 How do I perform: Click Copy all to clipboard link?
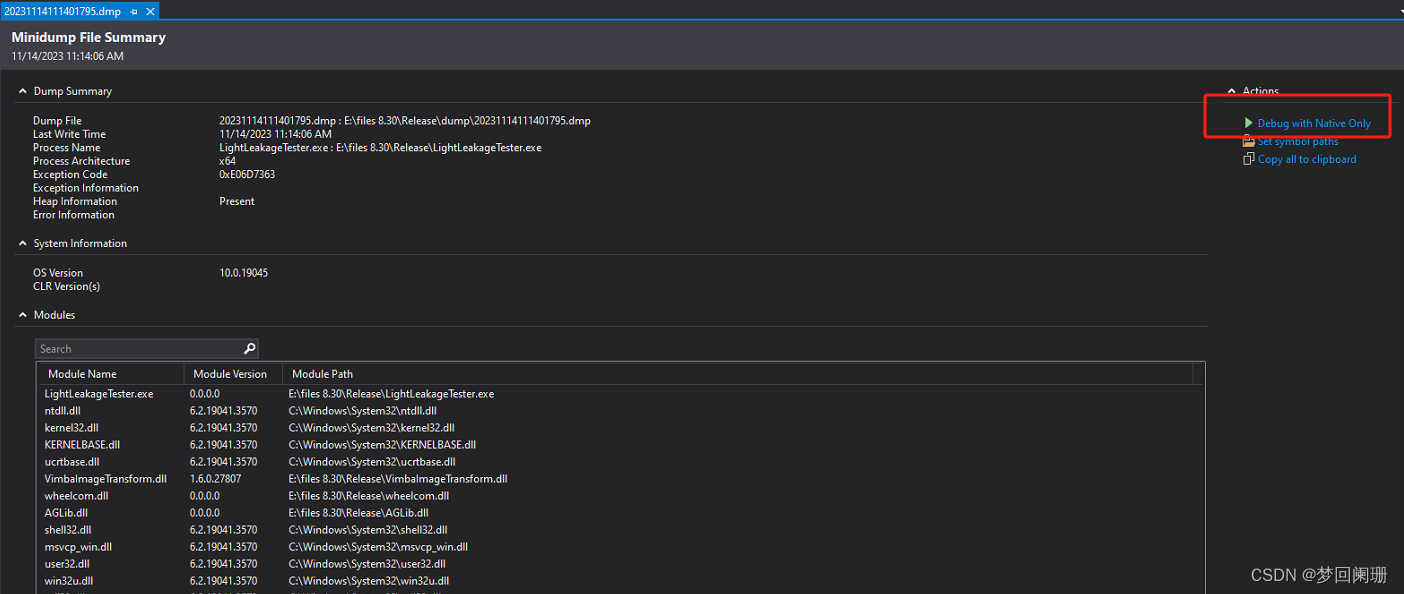point(1307,159)
